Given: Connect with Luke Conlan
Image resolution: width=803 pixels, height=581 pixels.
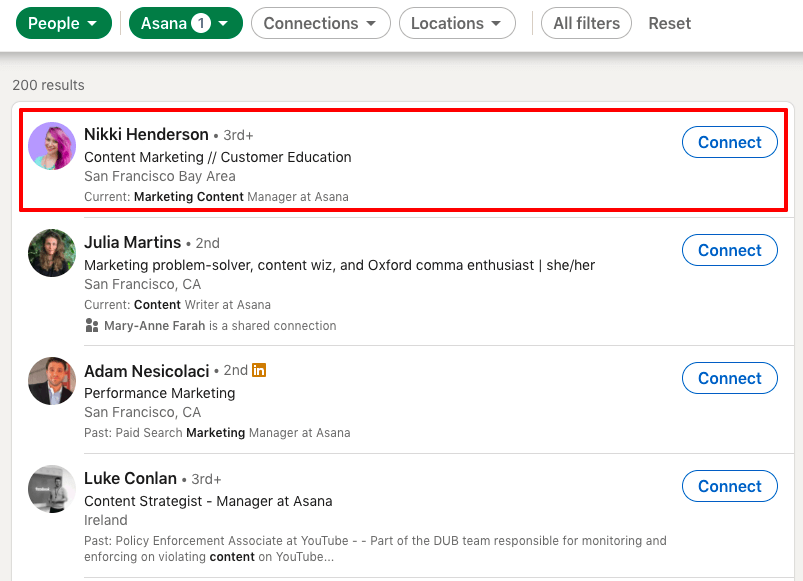Looking at the screenshot, I should point(729,486).
